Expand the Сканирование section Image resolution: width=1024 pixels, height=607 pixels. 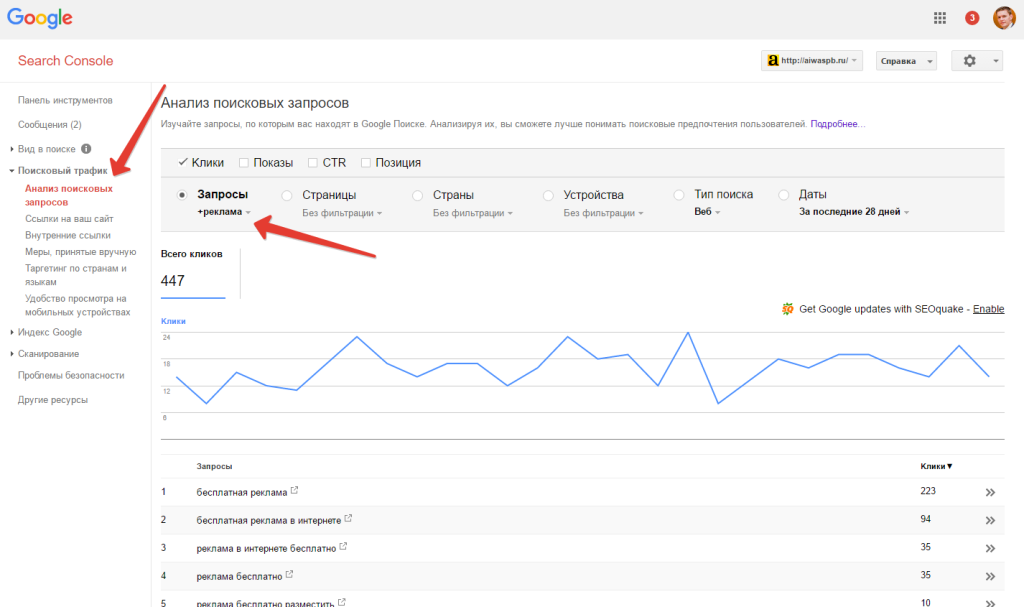pos(12,353)
